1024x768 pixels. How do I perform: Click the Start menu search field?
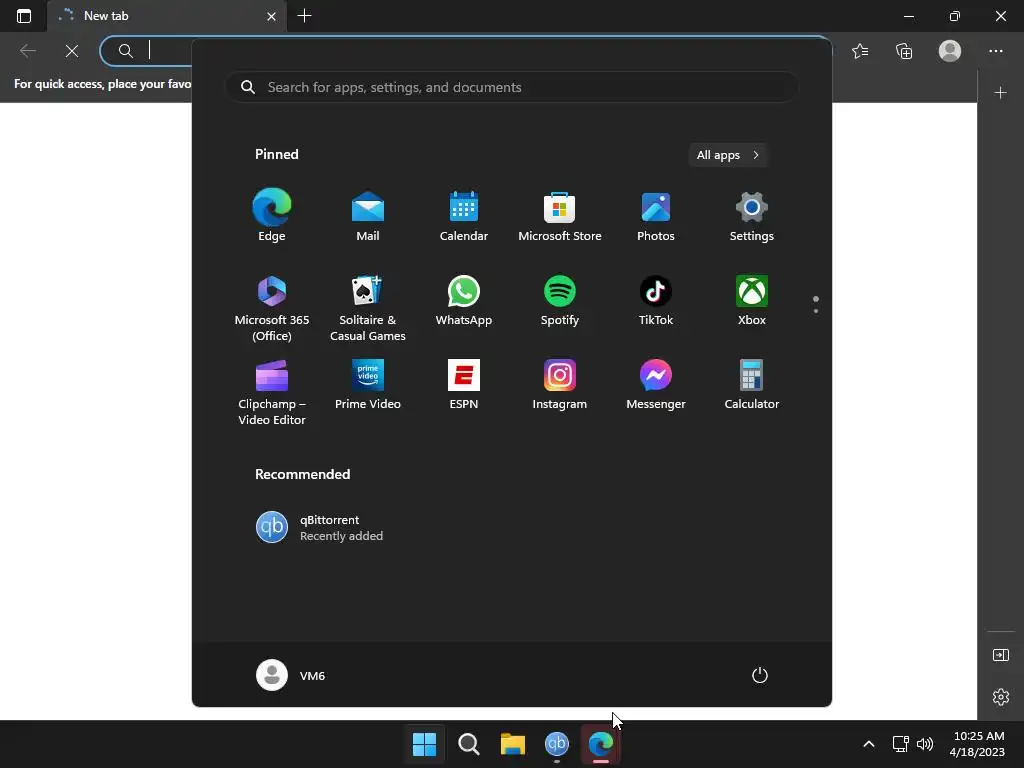click(x=512, y=87)
